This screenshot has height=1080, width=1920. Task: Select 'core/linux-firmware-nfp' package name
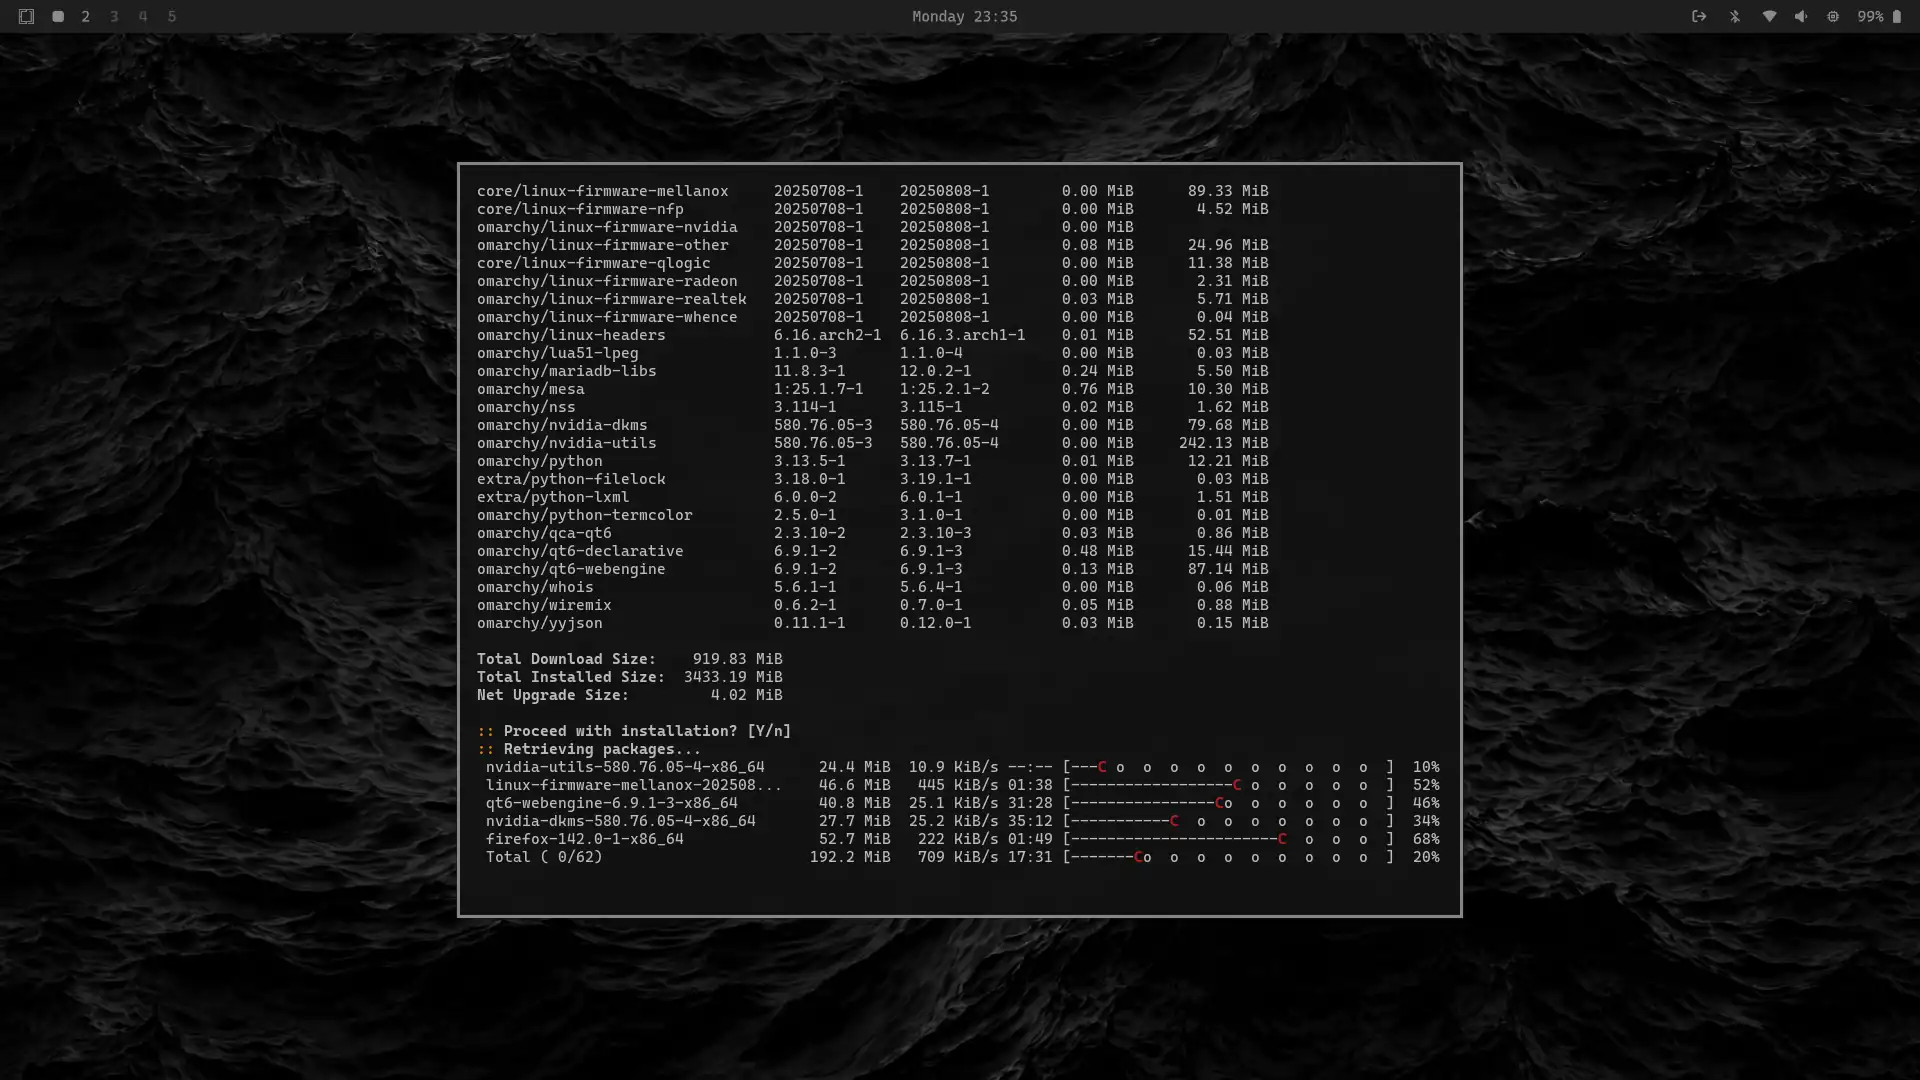pos(580,209)
